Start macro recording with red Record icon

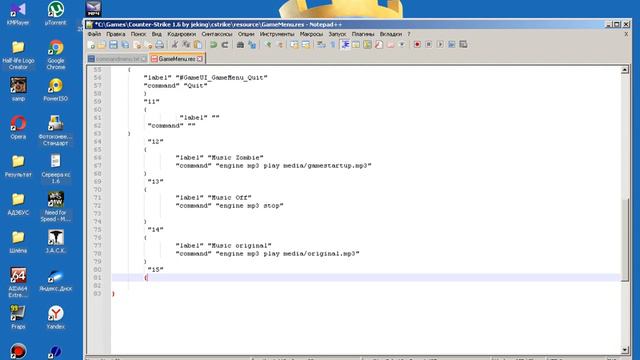pyautogui.click(x=417, y=45)
